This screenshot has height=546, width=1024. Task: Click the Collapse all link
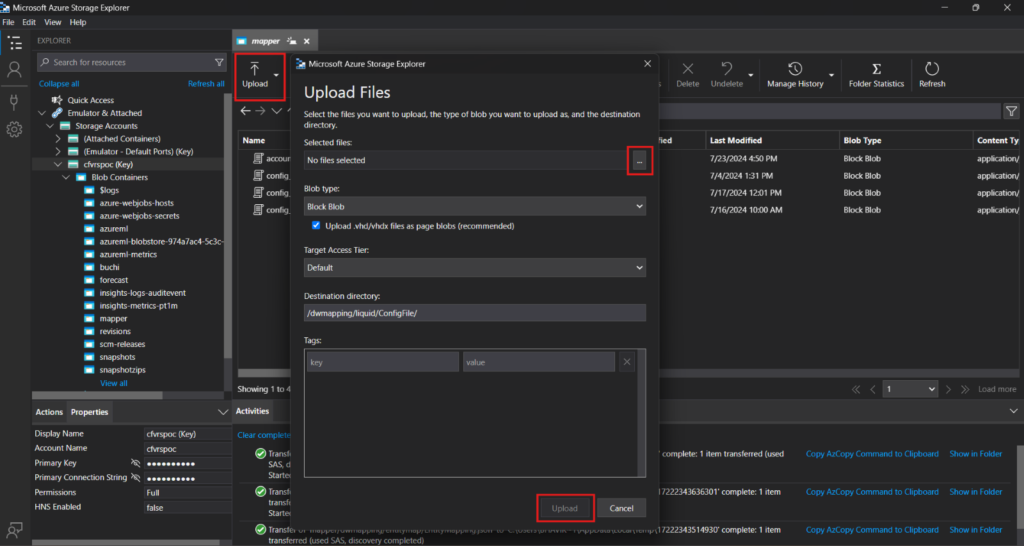tap(59, 84)
